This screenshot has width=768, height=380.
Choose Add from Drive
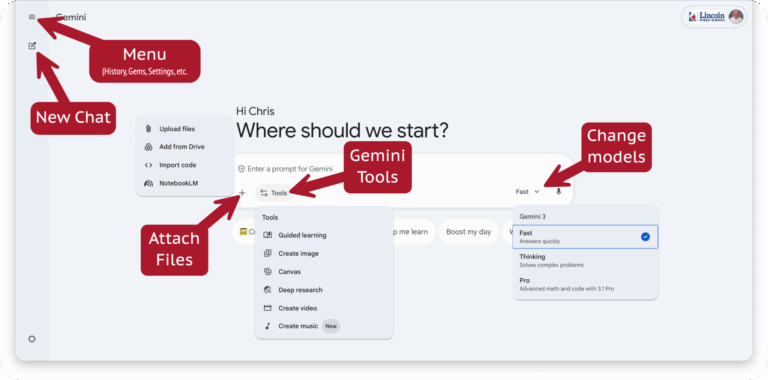point(185,147)
